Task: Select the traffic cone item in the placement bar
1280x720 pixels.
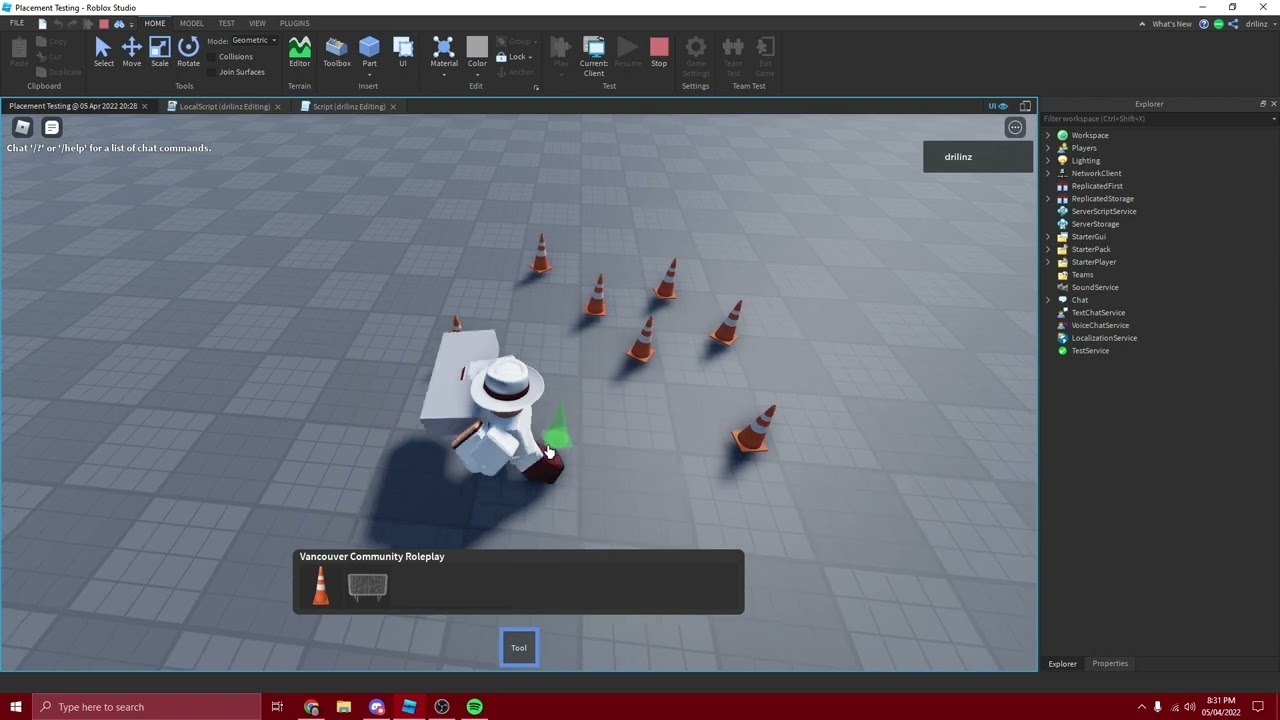Action: click(x=320, y=586)
